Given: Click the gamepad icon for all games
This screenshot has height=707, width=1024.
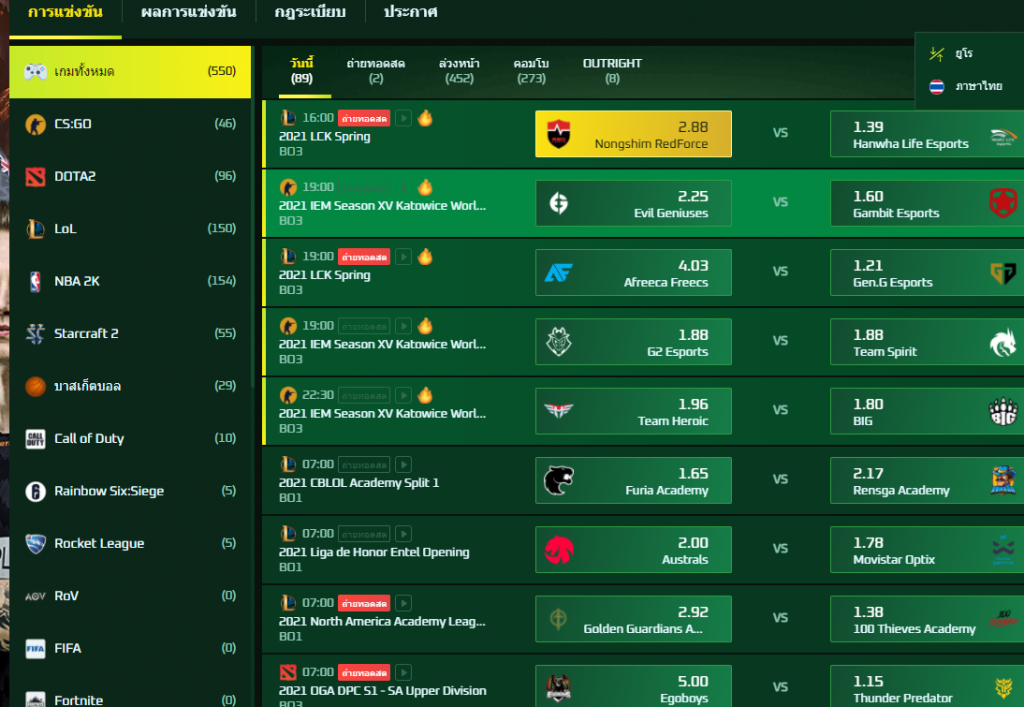Looking at the screenshot, I should click(35, 71).
